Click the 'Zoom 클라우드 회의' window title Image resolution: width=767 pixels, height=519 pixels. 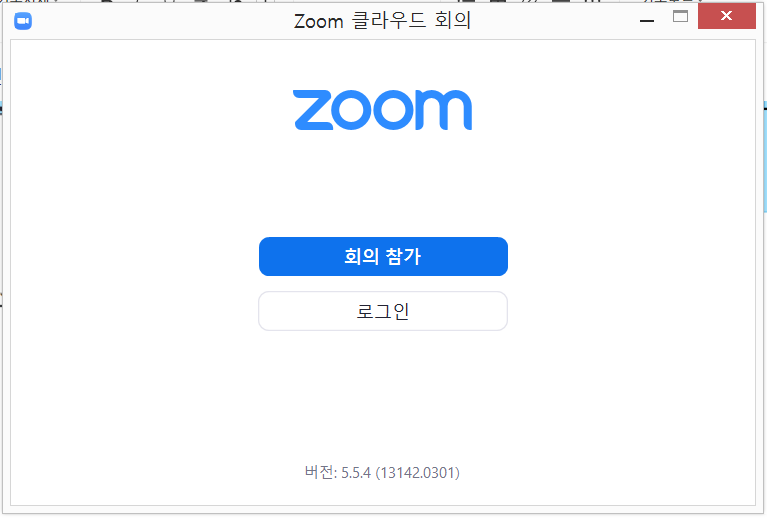click(382, 21)
